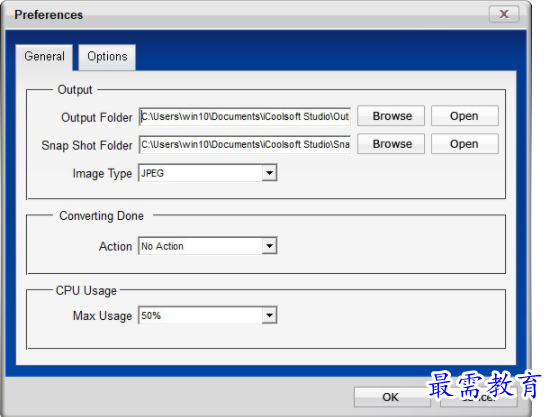Viewport: 550px width, 417px height.
Task: Browse for the Snap Shot Folder
Action: (x=391, y=144)
